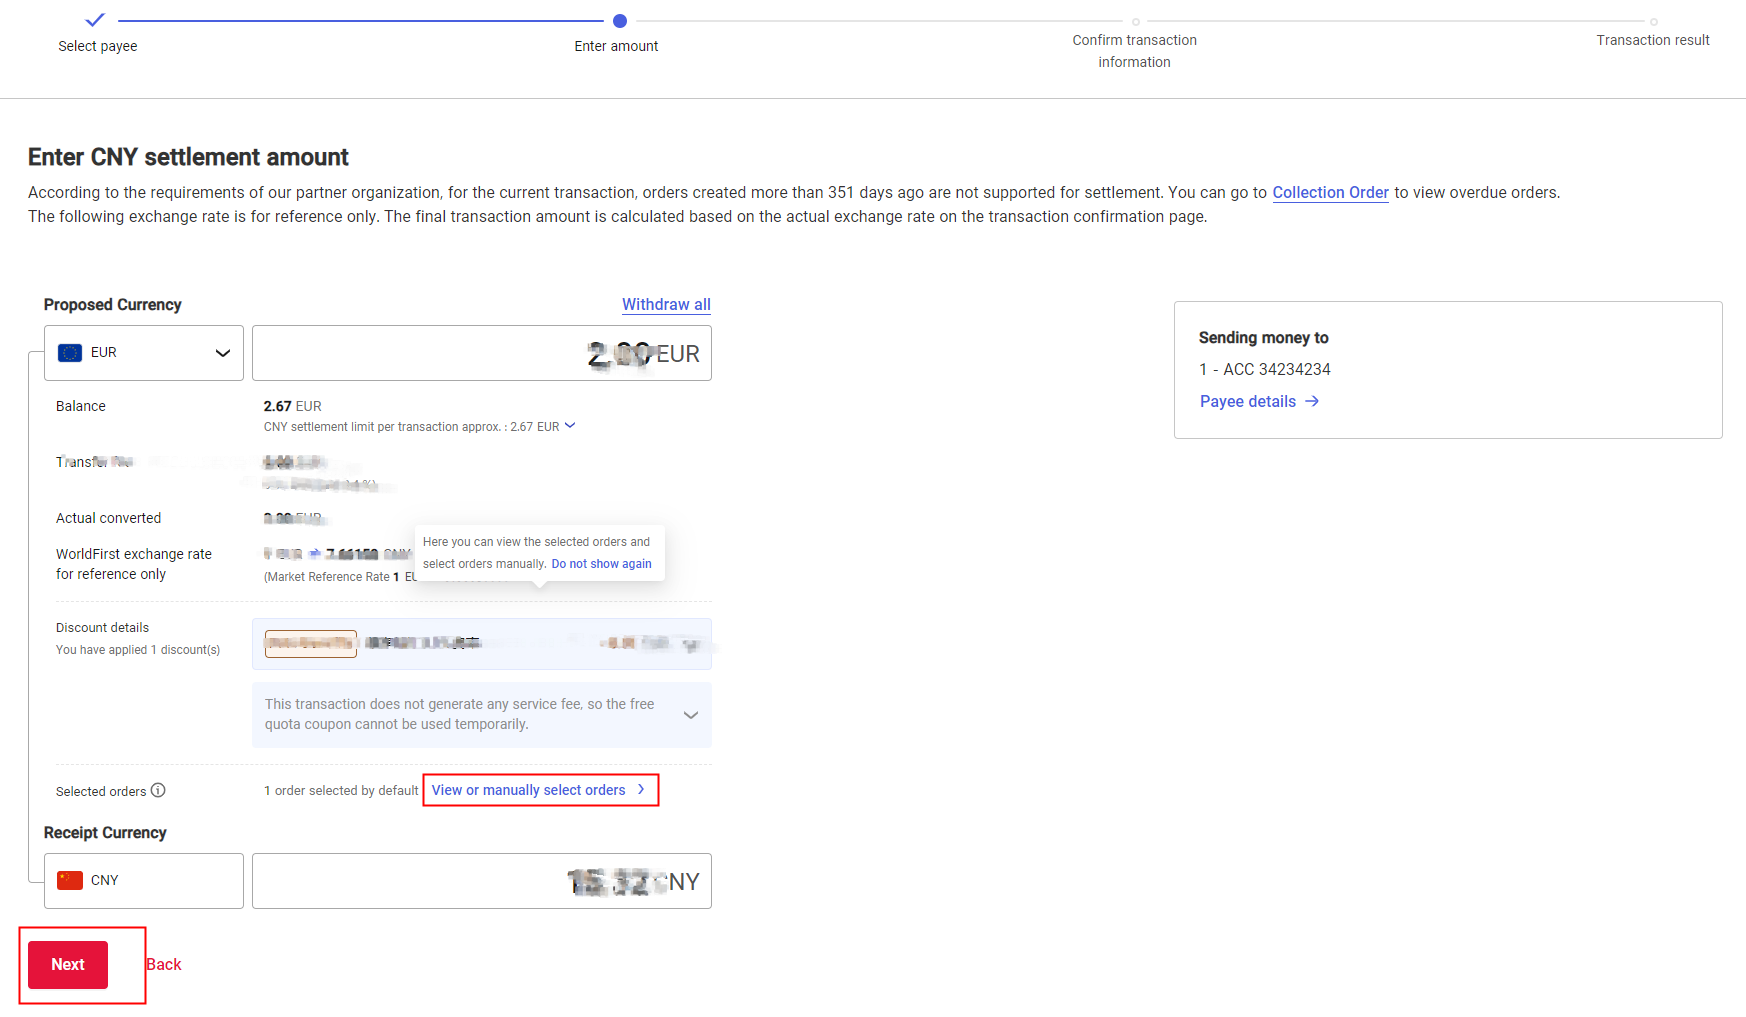Open the EUR proposed currency dropdown arrow
The image size is (1746, 1017).
(223, 353)
